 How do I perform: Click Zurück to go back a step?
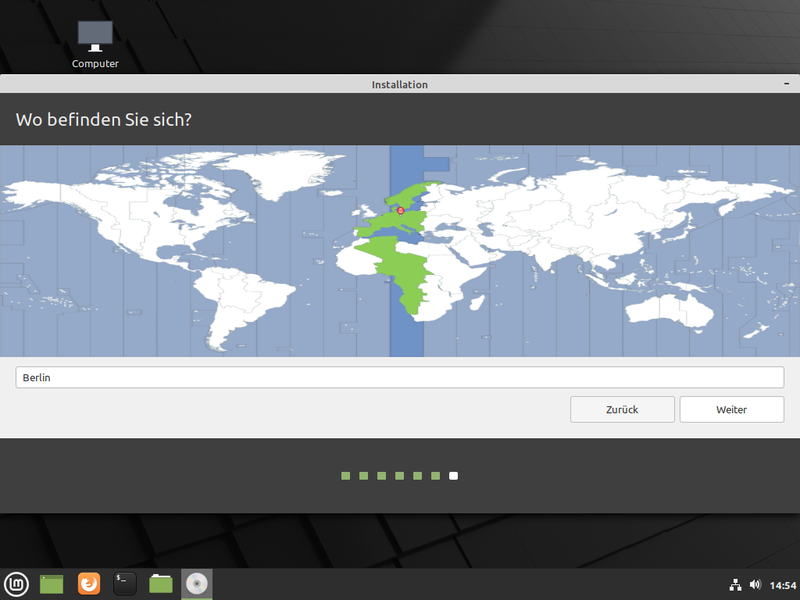[622, 410]
